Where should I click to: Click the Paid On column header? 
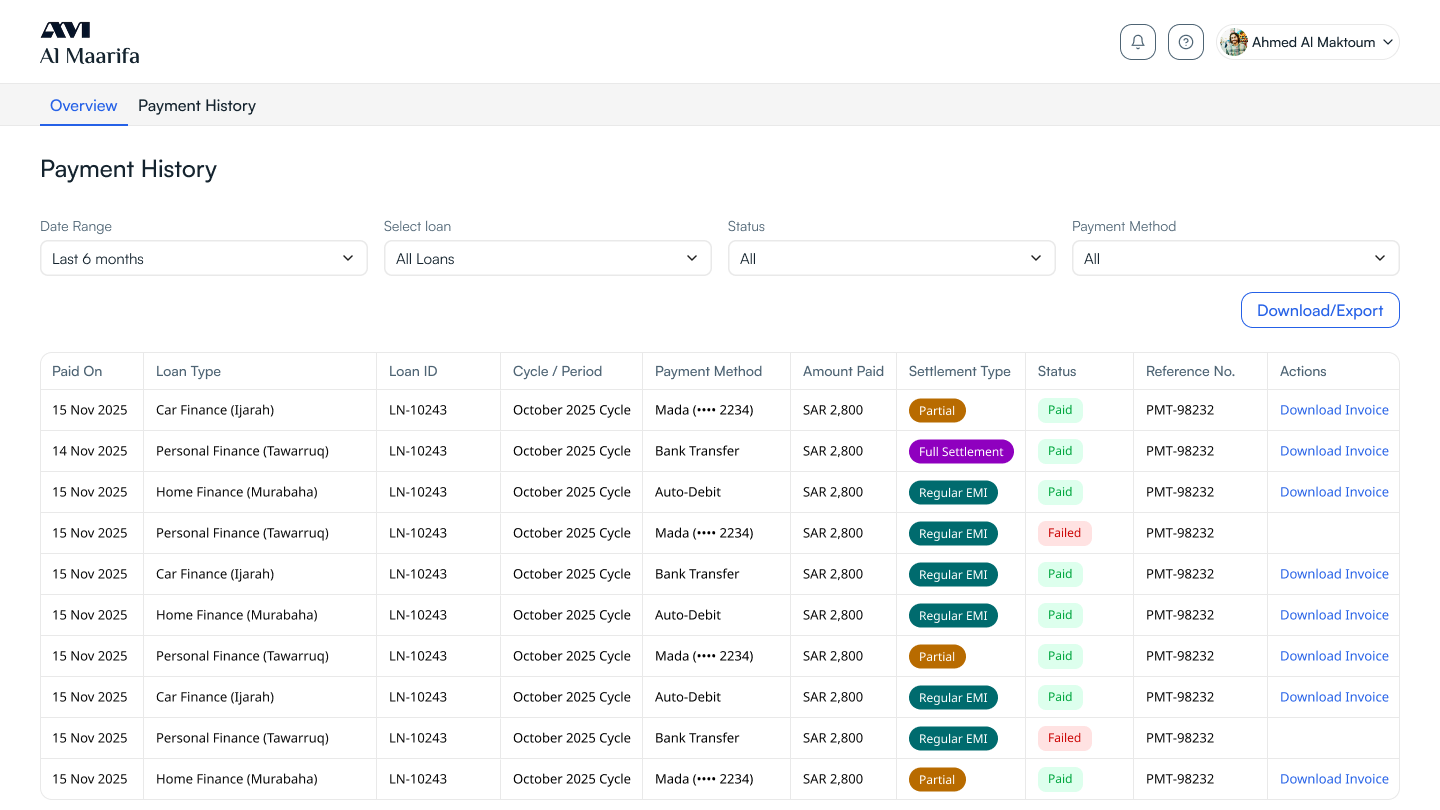pos(78,371)
